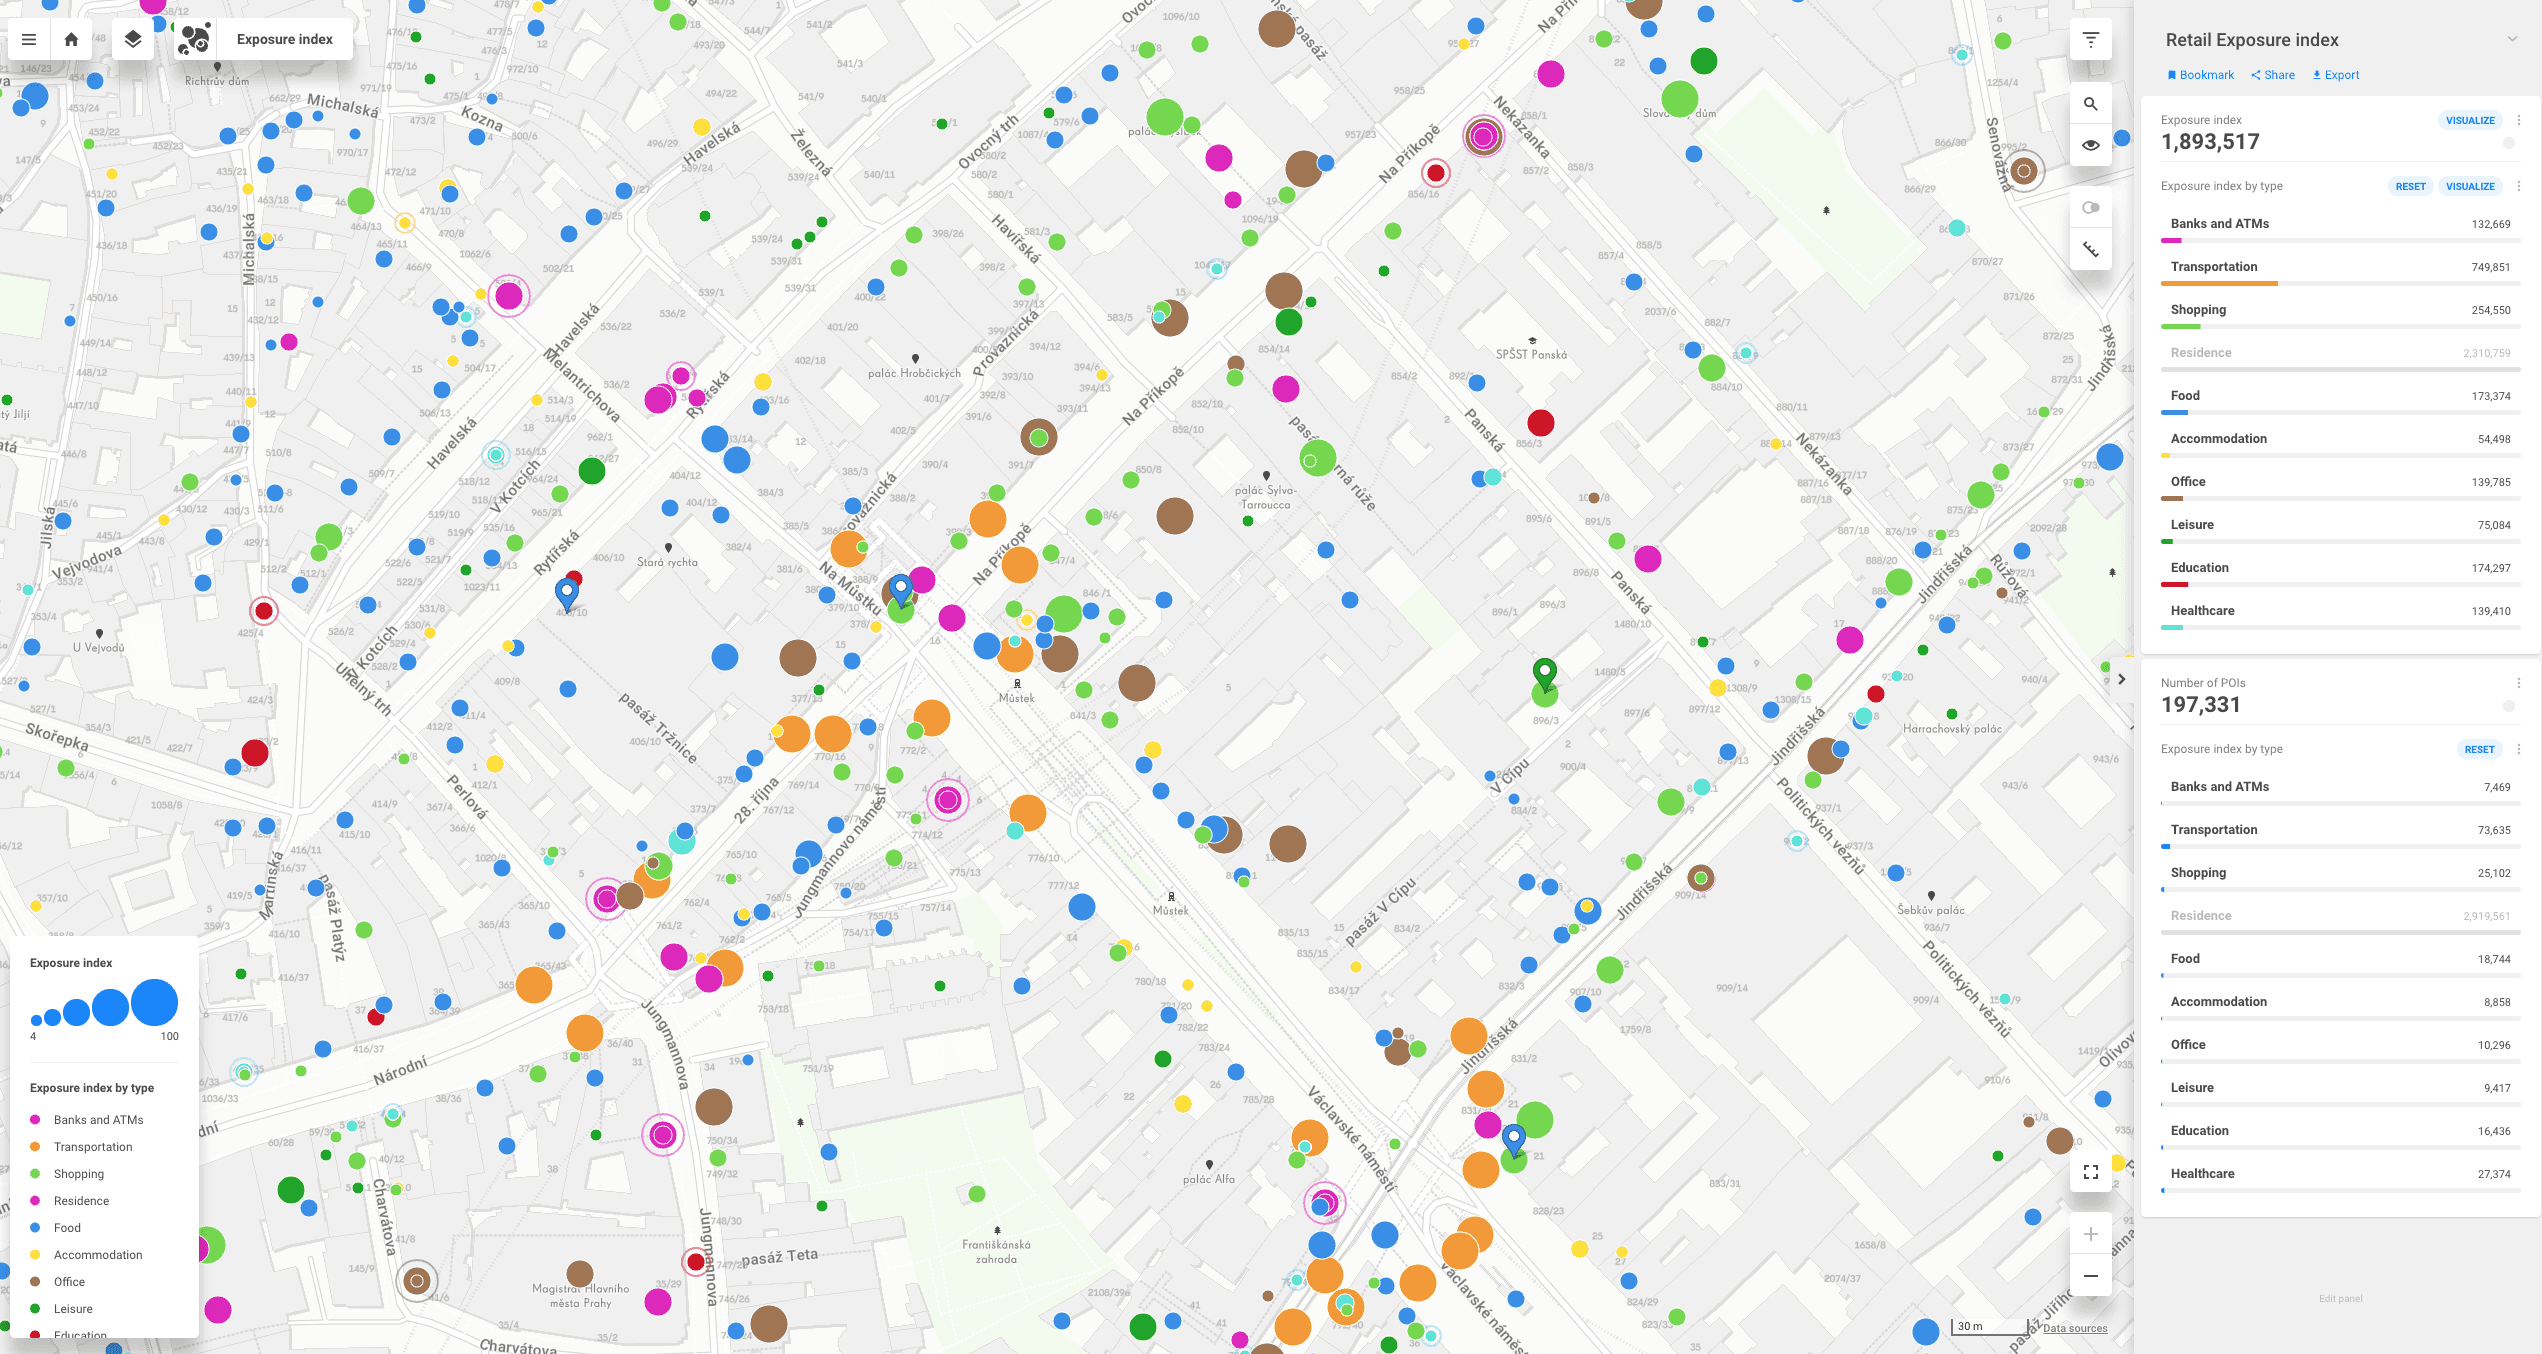Click the map search magnifier icon
2542x1354 pixels.
pos(2090,104)
